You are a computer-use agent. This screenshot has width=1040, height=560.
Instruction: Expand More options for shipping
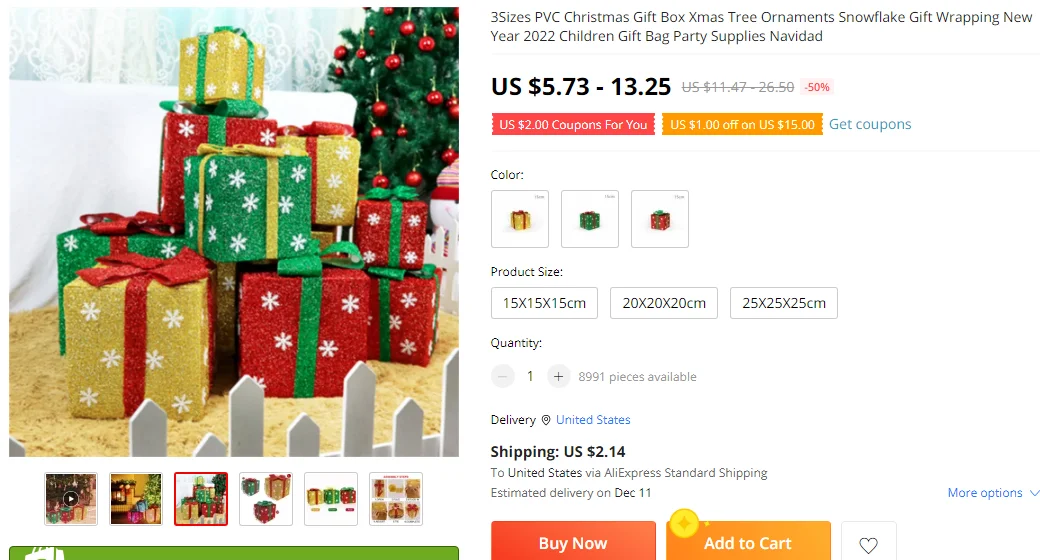pos(992,492)
